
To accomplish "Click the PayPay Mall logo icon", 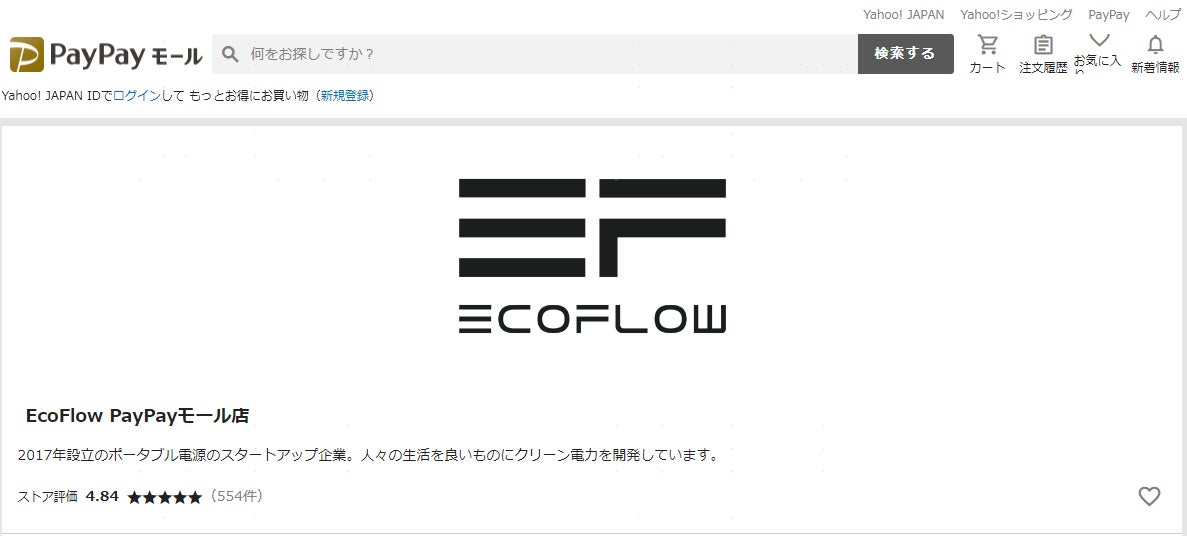I will point(26,55).
